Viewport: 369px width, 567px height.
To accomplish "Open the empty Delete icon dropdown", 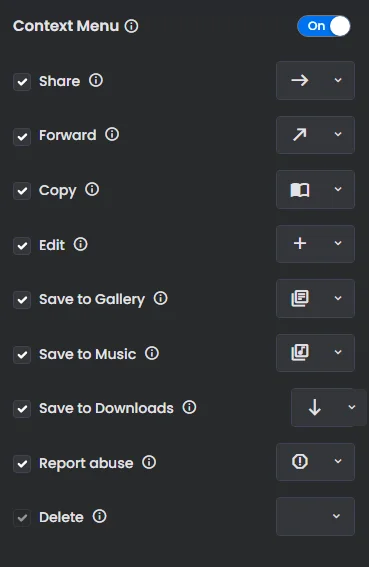I will point(315,516).
